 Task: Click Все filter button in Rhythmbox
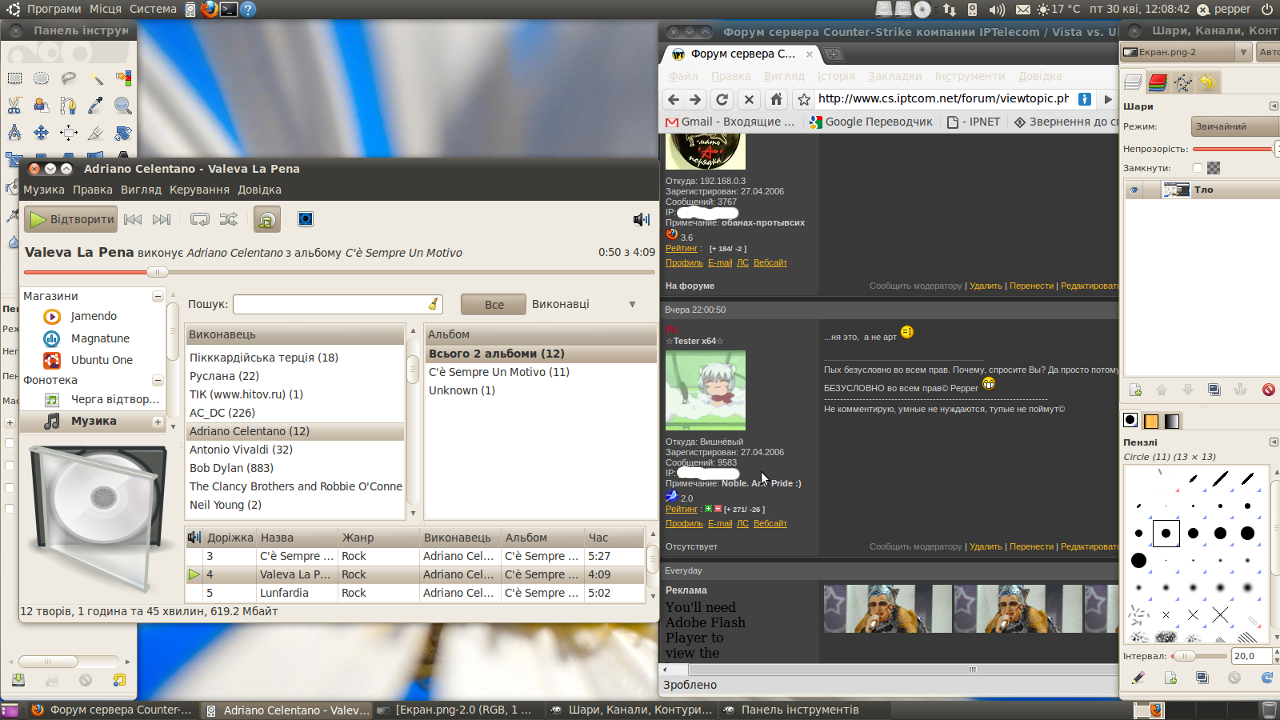point(494,304)
